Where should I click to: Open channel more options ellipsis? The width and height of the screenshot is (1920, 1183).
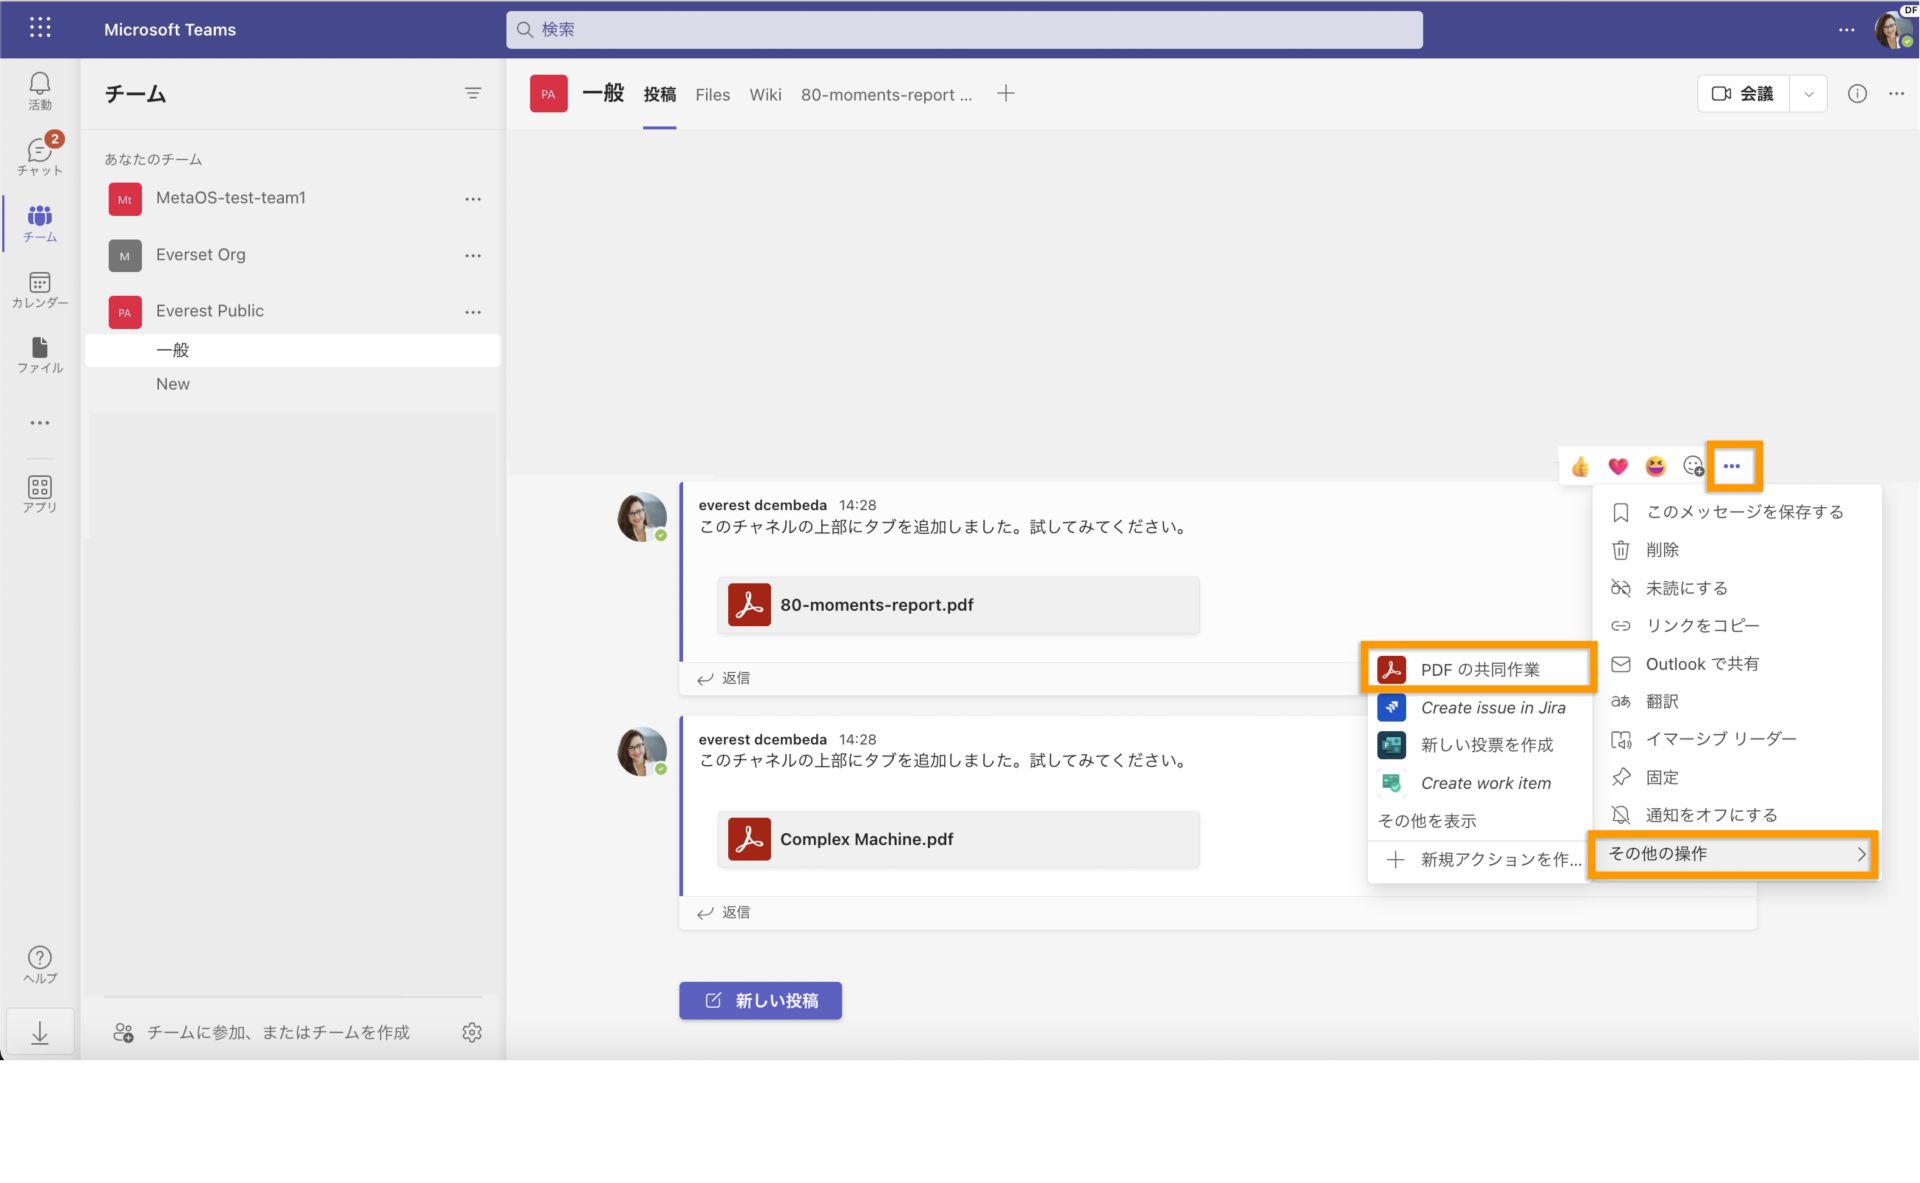(x=1896, y=94)
